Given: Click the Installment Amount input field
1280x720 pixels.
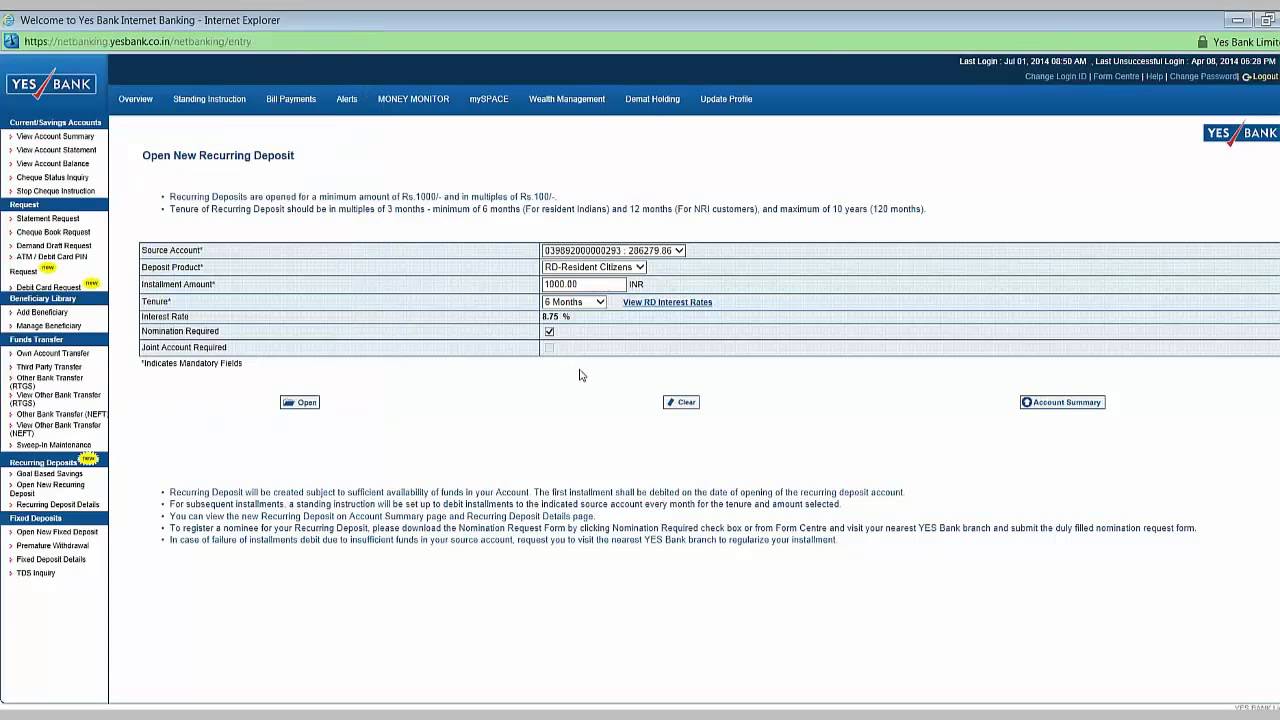Looking at the screenshot, I should click(x=584, y=284).
